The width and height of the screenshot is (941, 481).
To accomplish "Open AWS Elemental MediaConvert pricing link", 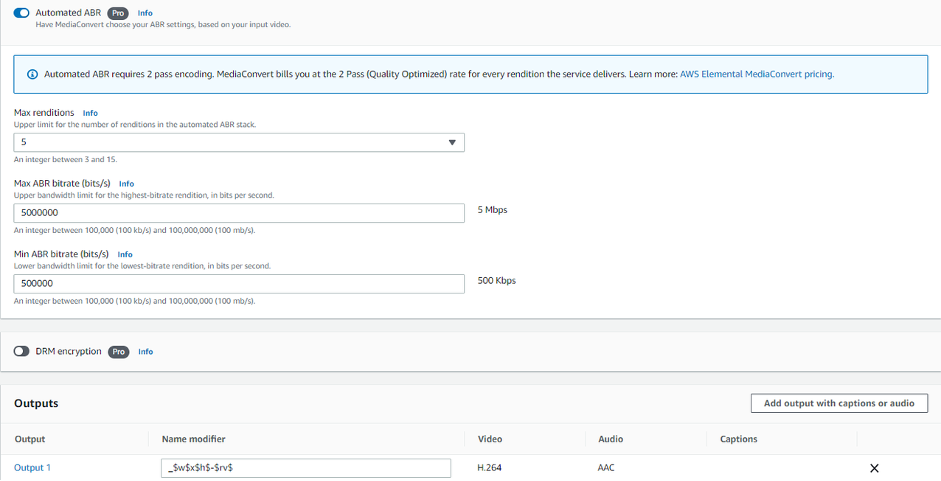I will [x=757, y=74].
